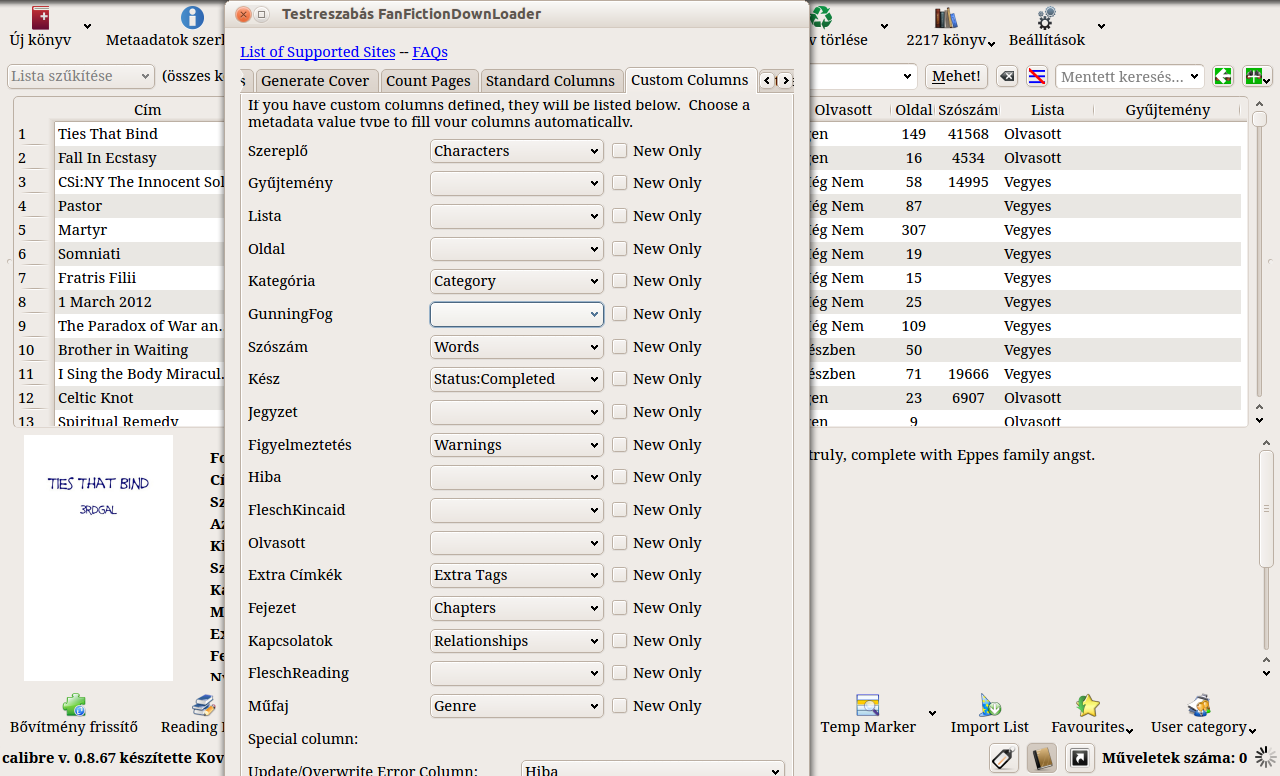The image size is (1280, 776).
Task: Enable New Only for Szereplő column
Action: (620, 151)
